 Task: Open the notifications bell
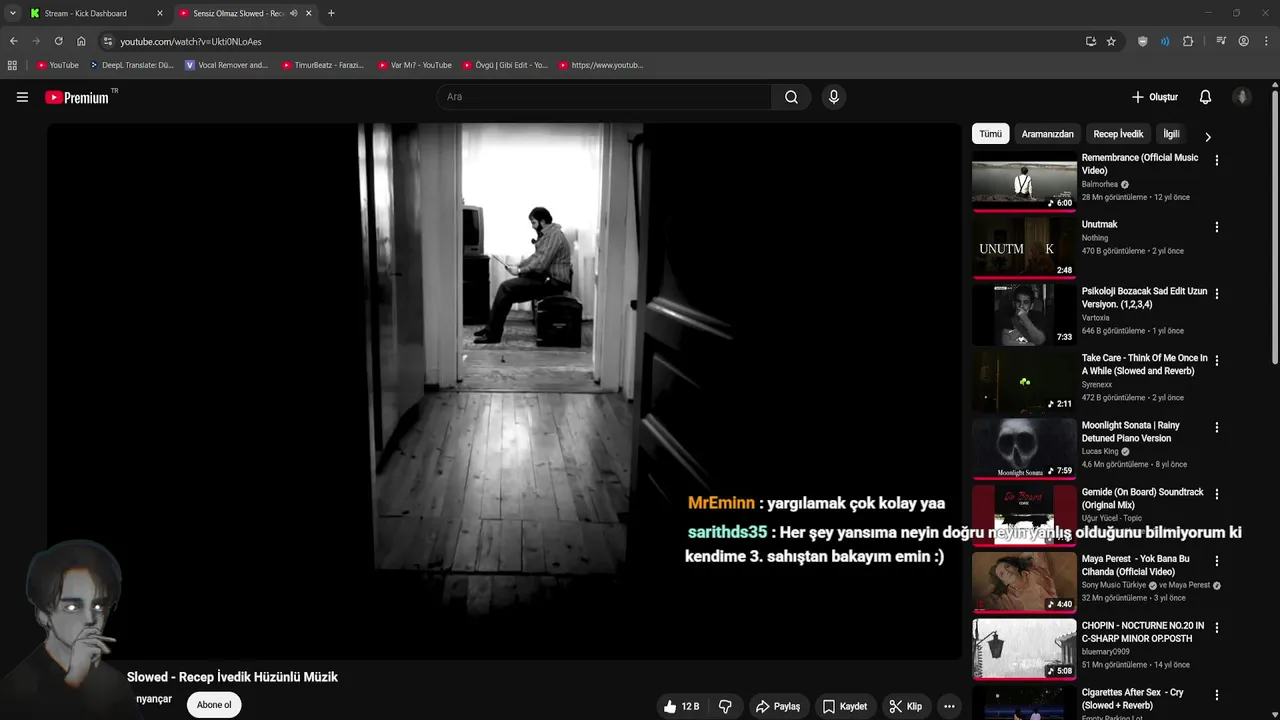point(1205,97)
